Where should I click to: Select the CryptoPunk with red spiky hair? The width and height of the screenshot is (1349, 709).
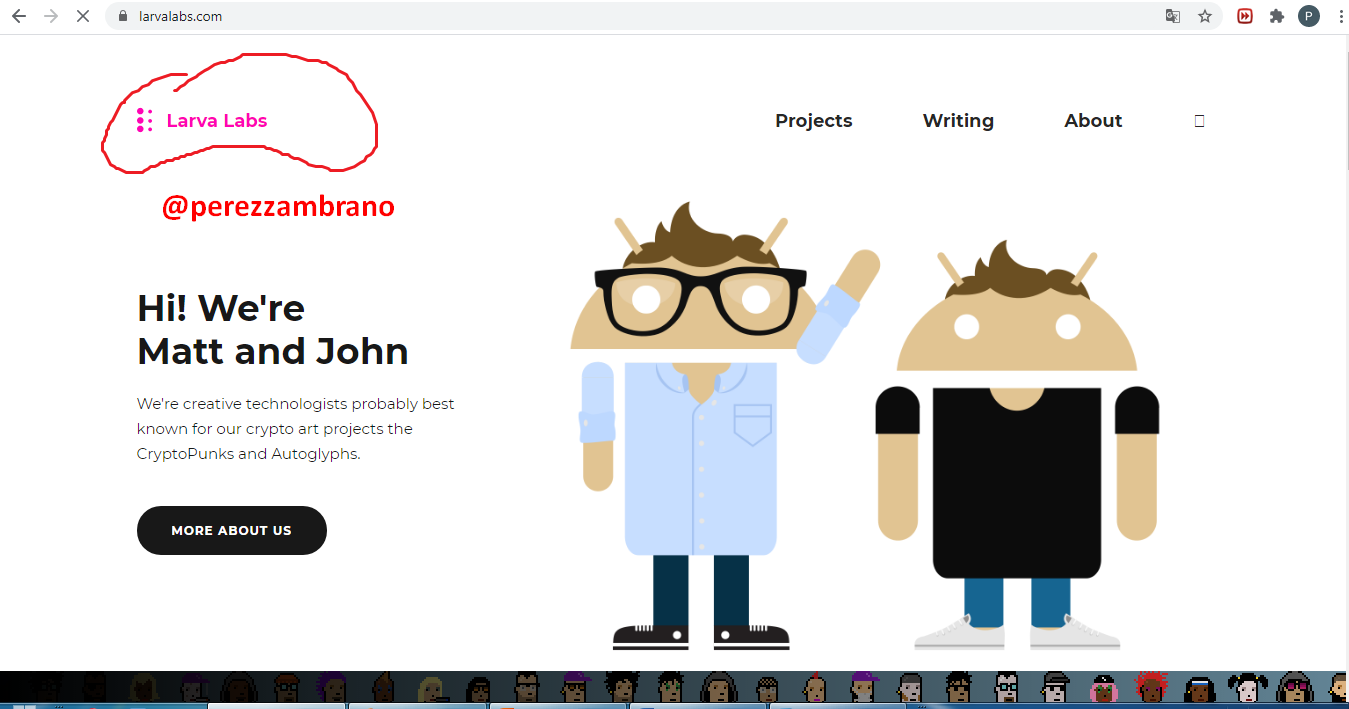pyautogui.click(x=1151, y=688)
